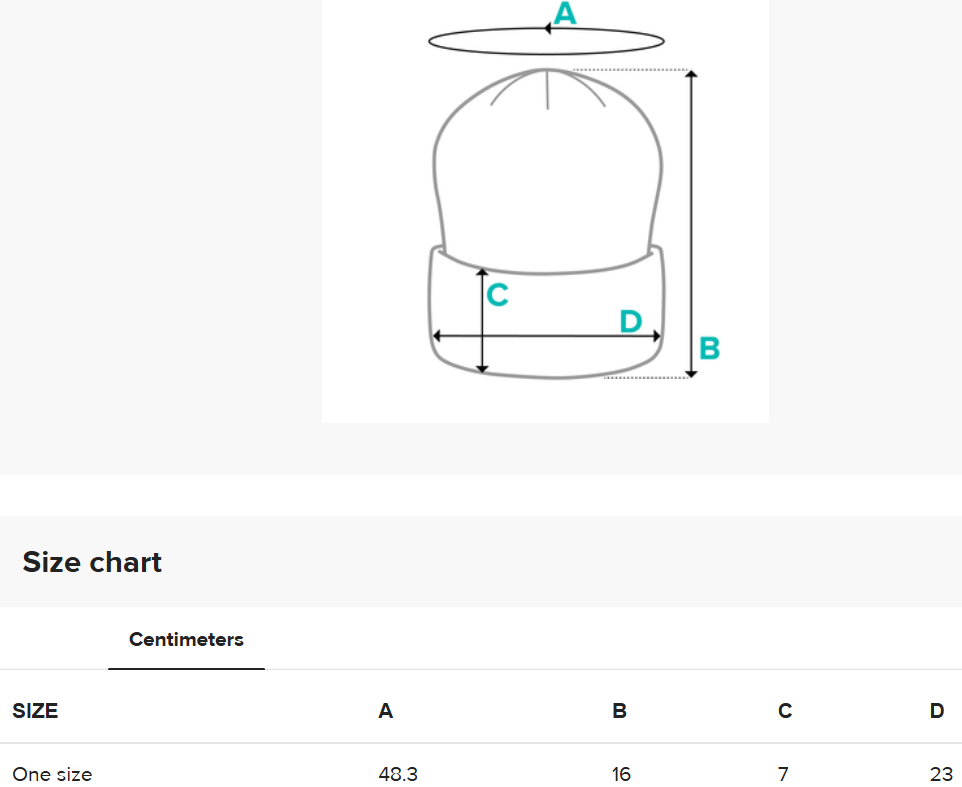Image resolution: width=962 pixels, height=787 pixels.
Task: Click the 23 measurement value
Action: click(941, 774)
